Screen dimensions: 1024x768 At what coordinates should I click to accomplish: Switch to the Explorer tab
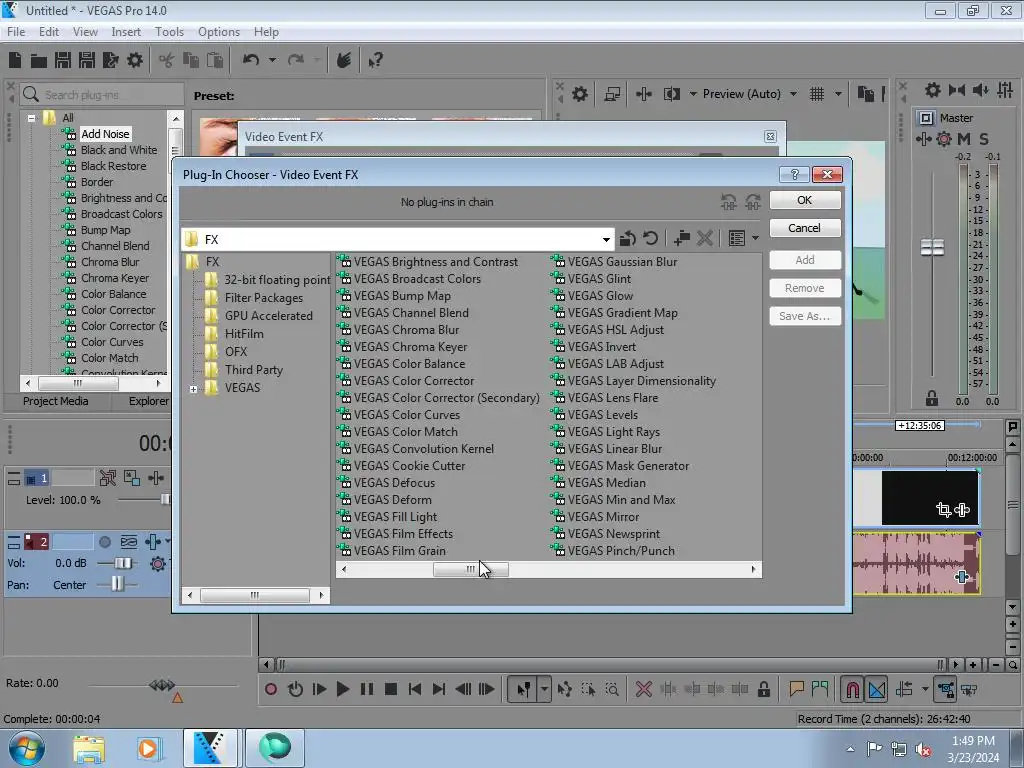pyautogui.click(x=148, y=401)
